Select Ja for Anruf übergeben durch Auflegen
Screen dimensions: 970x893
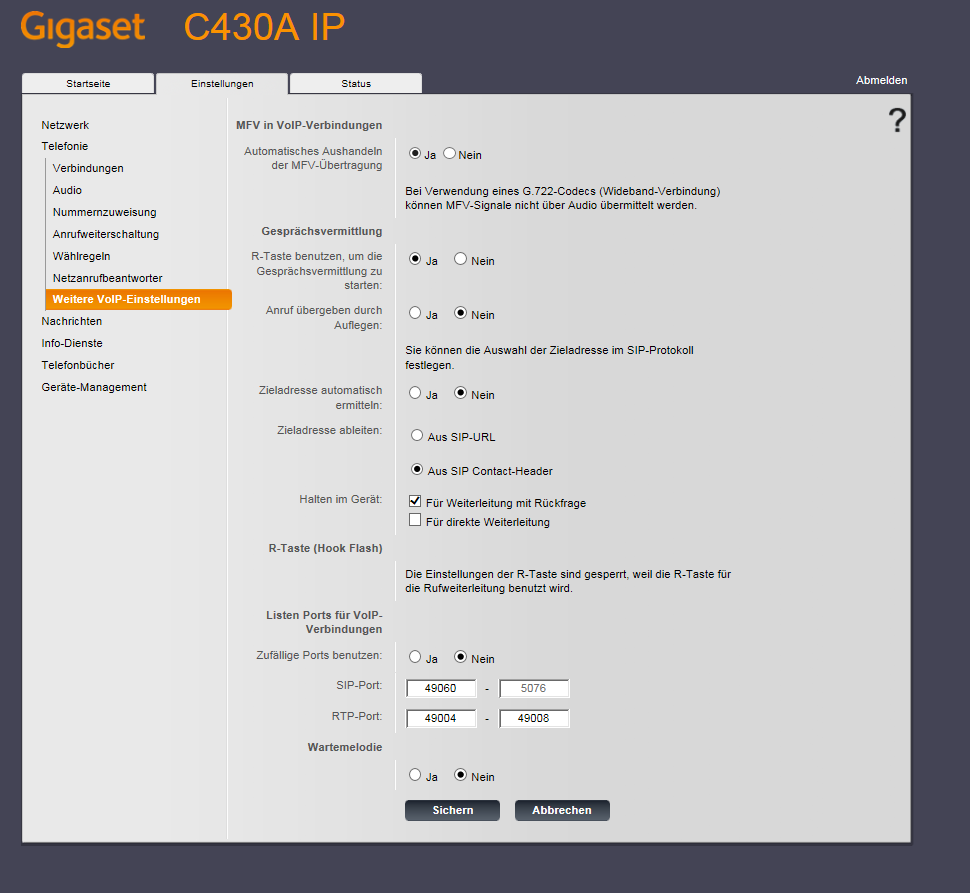(x=415, y=313)
